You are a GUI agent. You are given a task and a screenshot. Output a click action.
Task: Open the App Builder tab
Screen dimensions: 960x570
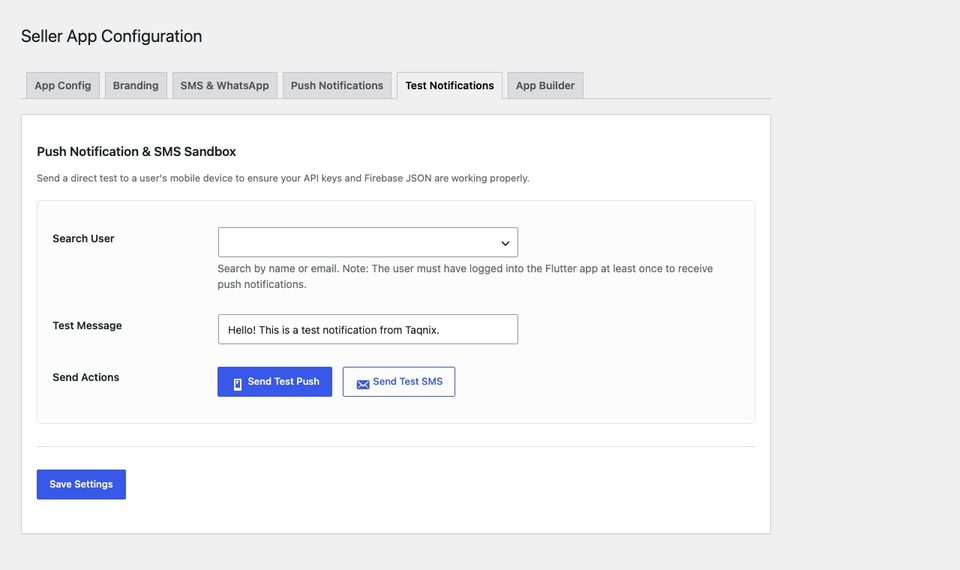coord(545,86)
